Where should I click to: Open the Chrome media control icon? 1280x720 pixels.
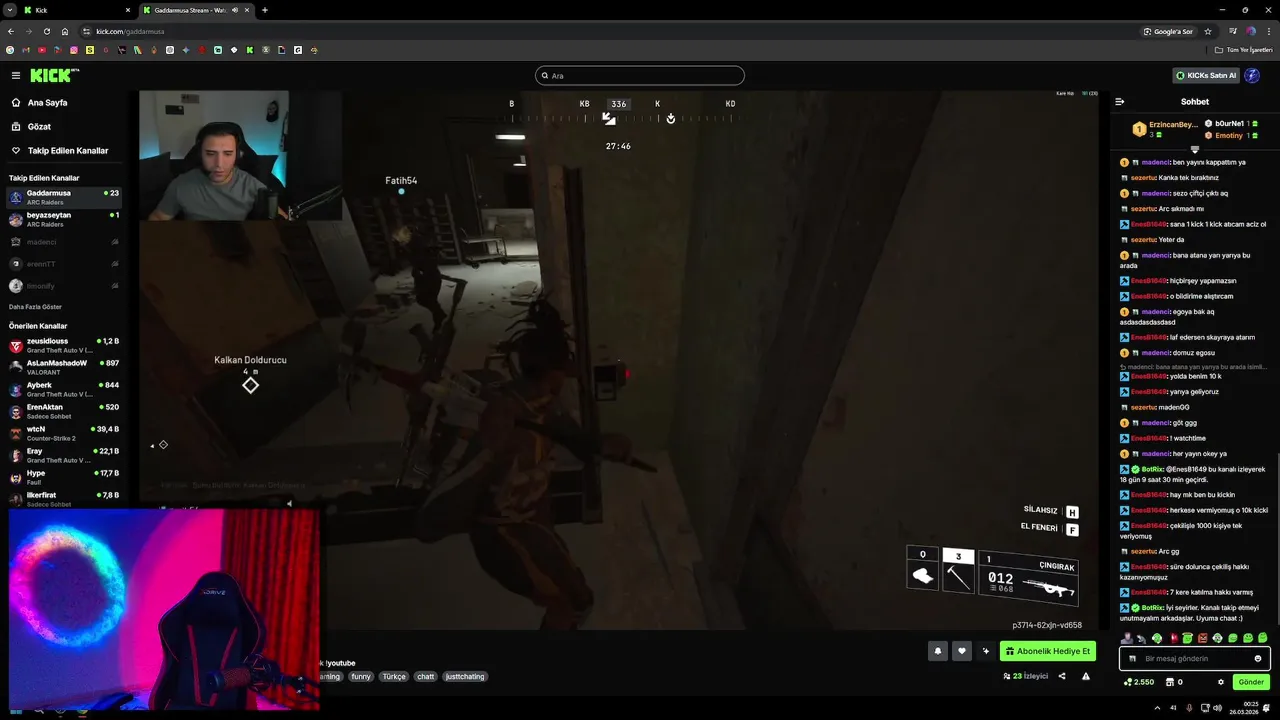coord(1233,31)
